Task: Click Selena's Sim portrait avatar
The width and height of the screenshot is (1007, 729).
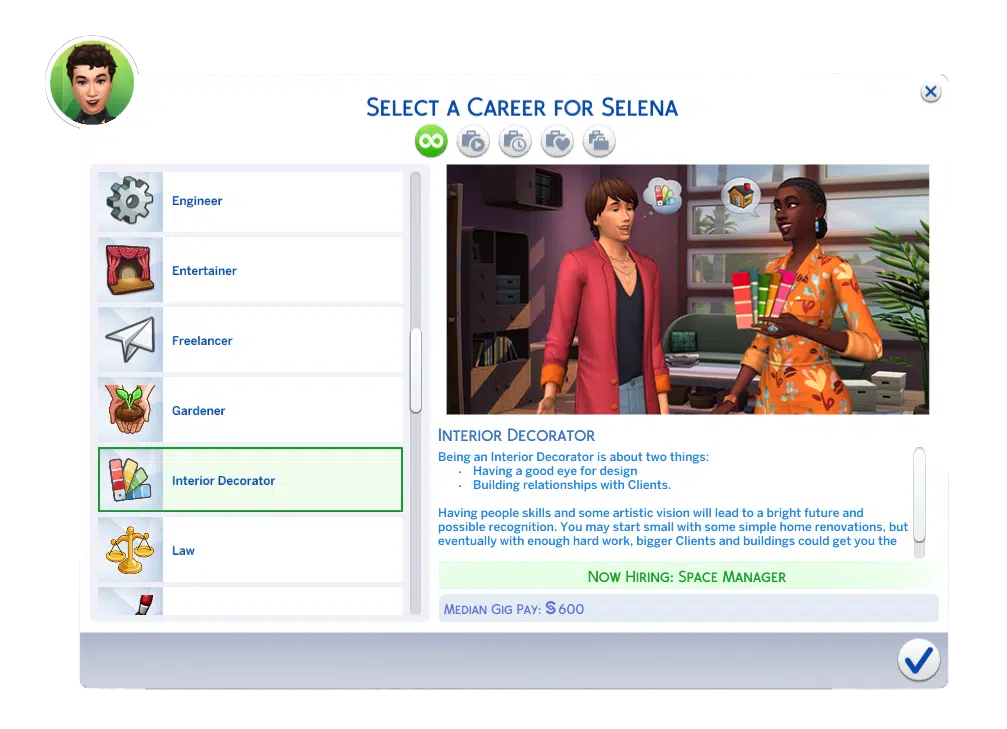Action: click(90, 82)
